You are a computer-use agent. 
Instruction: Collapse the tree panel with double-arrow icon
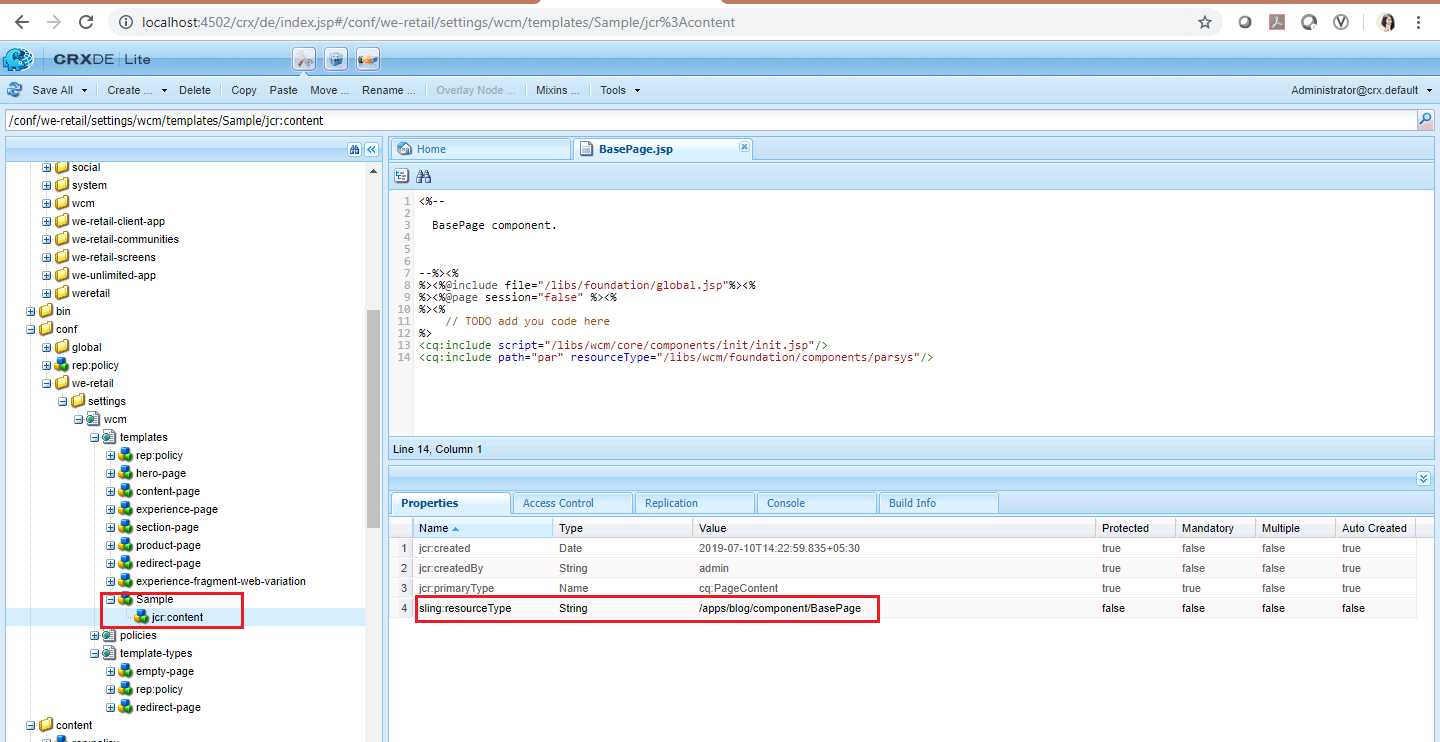pyautogui.click(x=371, y=149)
